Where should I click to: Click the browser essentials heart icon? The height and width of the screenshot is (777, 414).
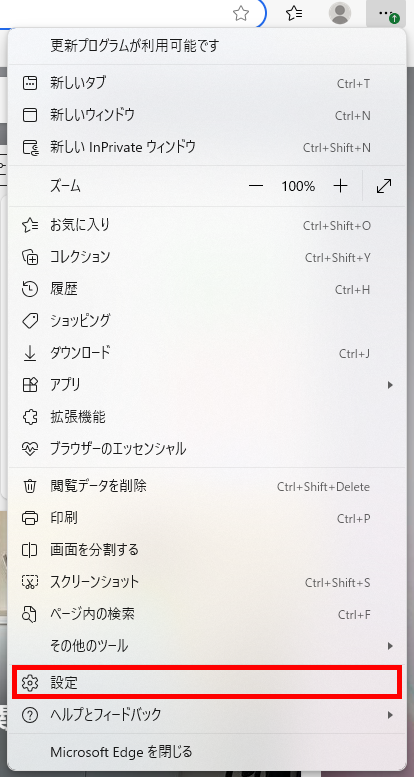click(x=30, y=449)
